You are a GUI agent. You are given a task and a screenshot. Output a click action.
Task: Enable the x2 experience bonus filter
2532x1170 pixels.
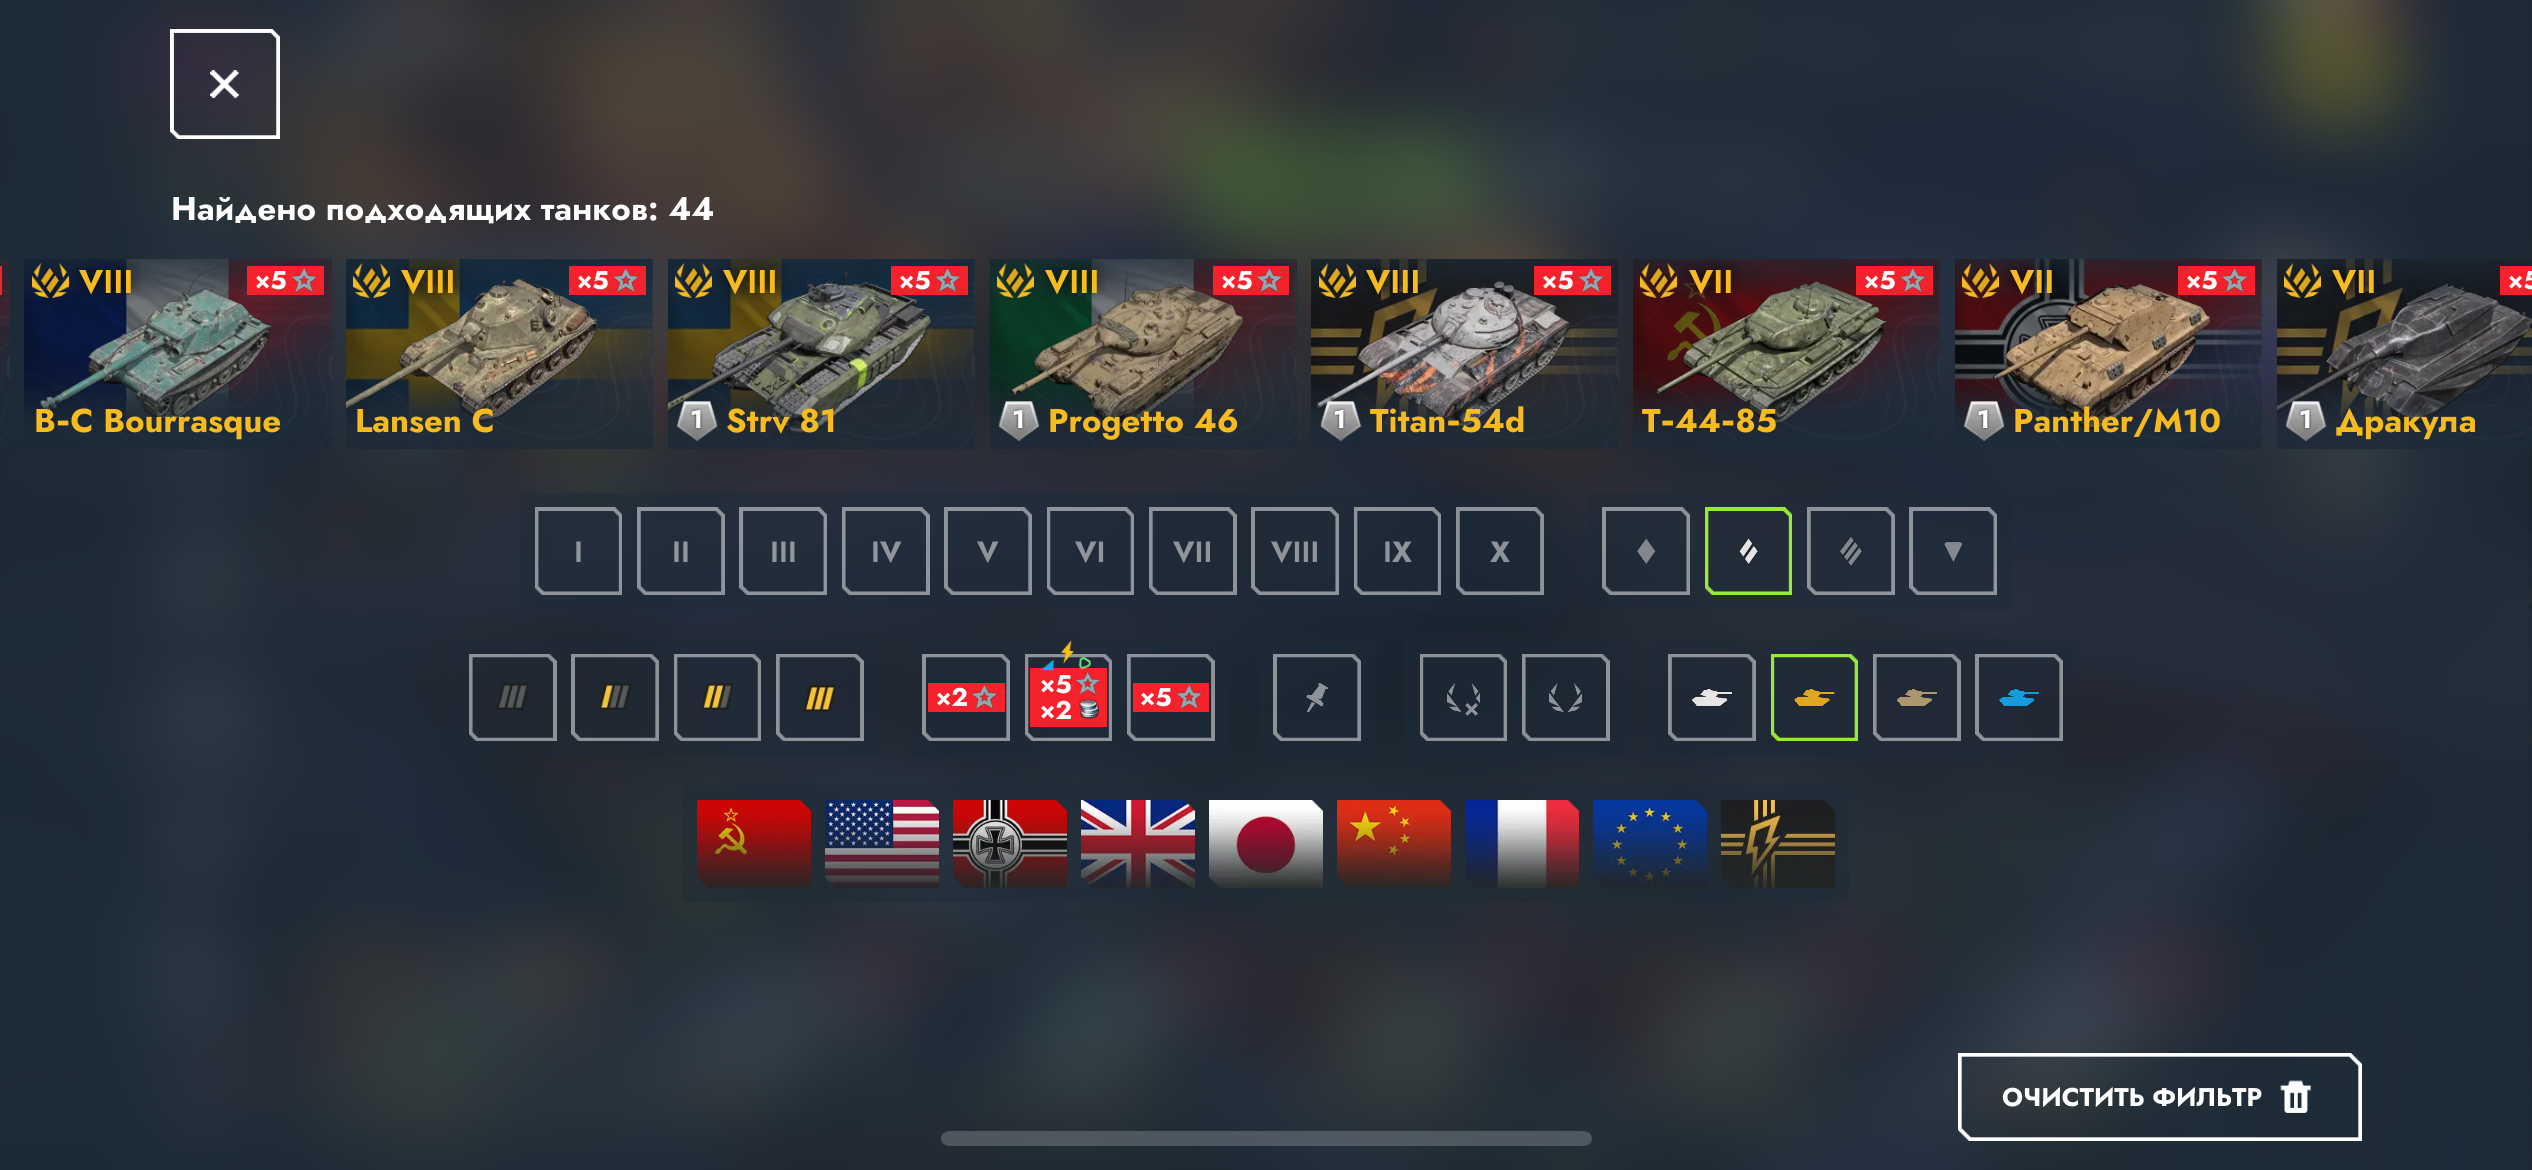point(966,697)
